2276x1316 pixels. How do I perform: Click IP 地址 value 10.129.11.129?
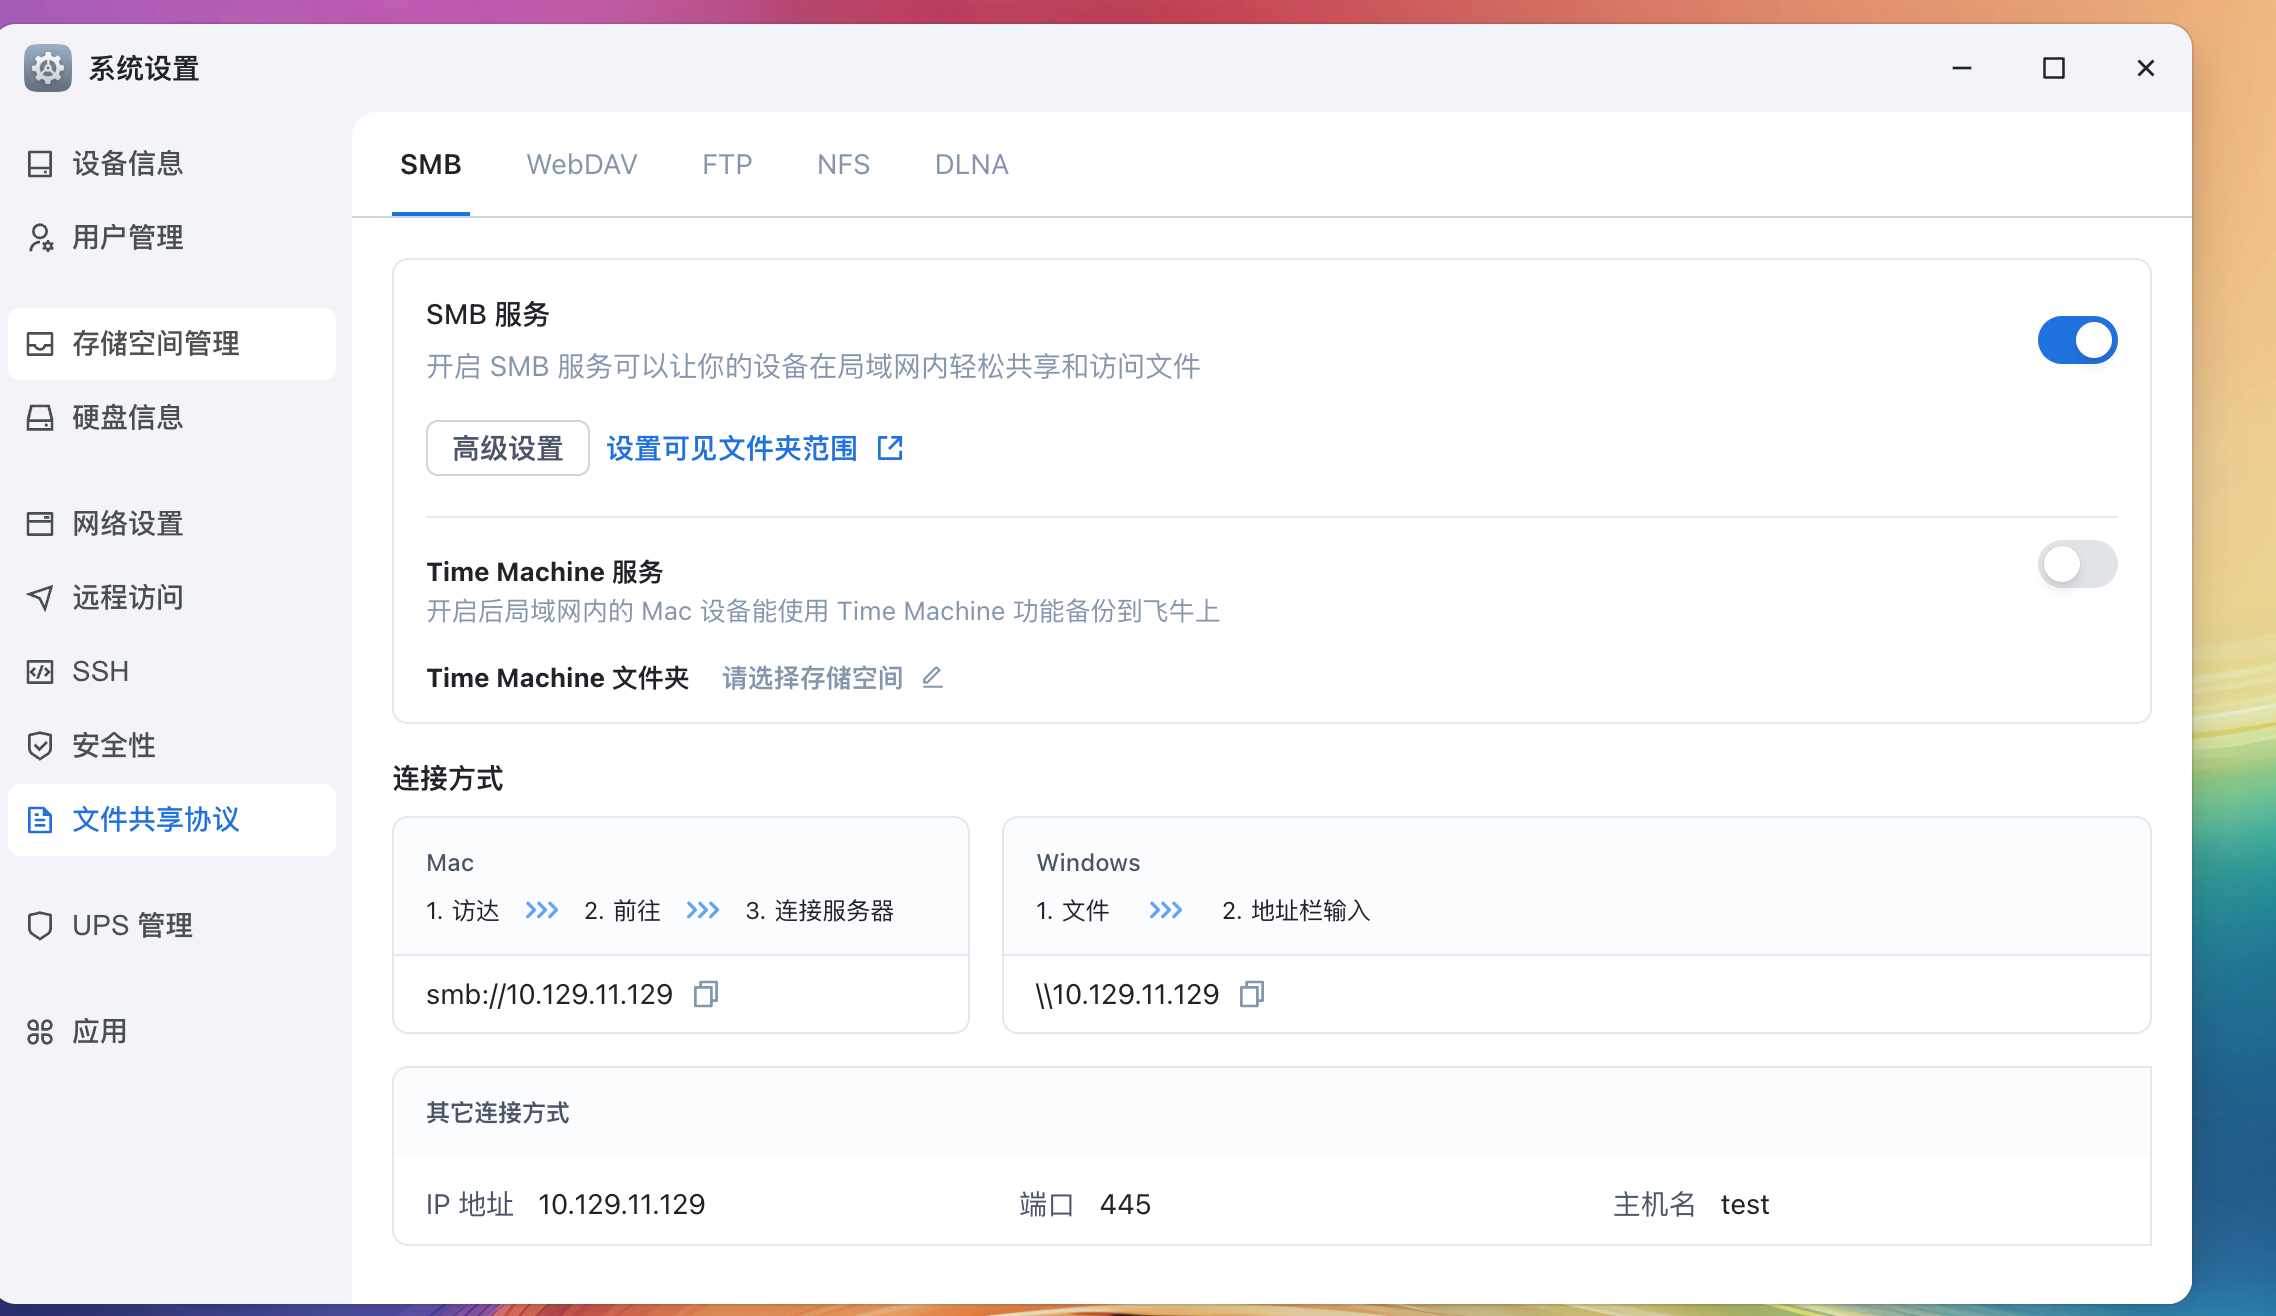pyautogui.click(x=621, y=1204)
